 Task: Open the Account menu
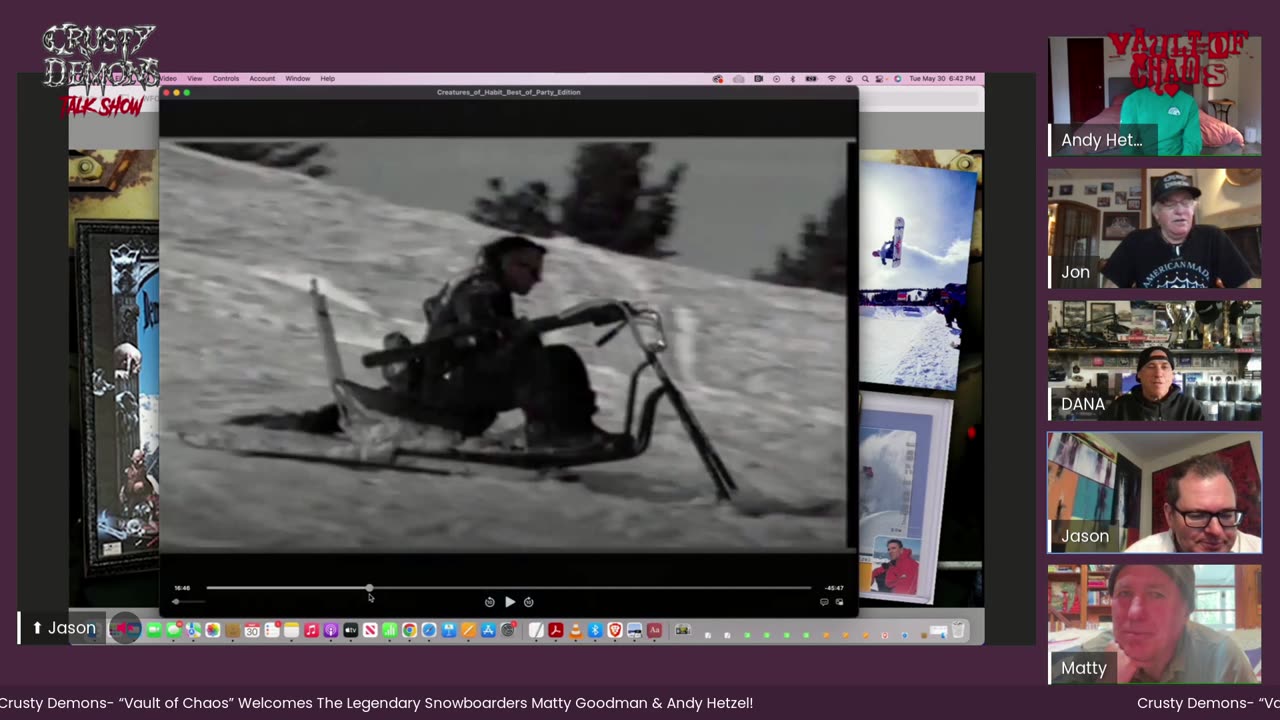tap(262, 78)
